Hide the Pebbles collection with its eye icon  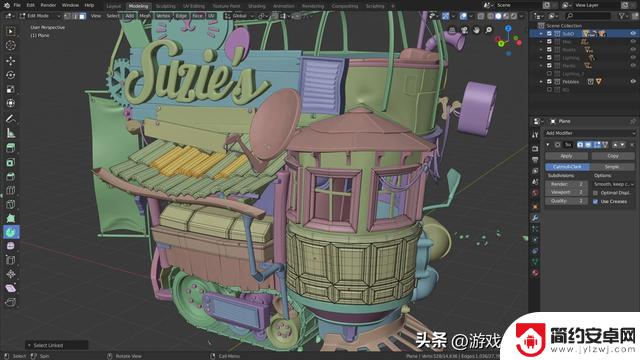coord(633,82)
